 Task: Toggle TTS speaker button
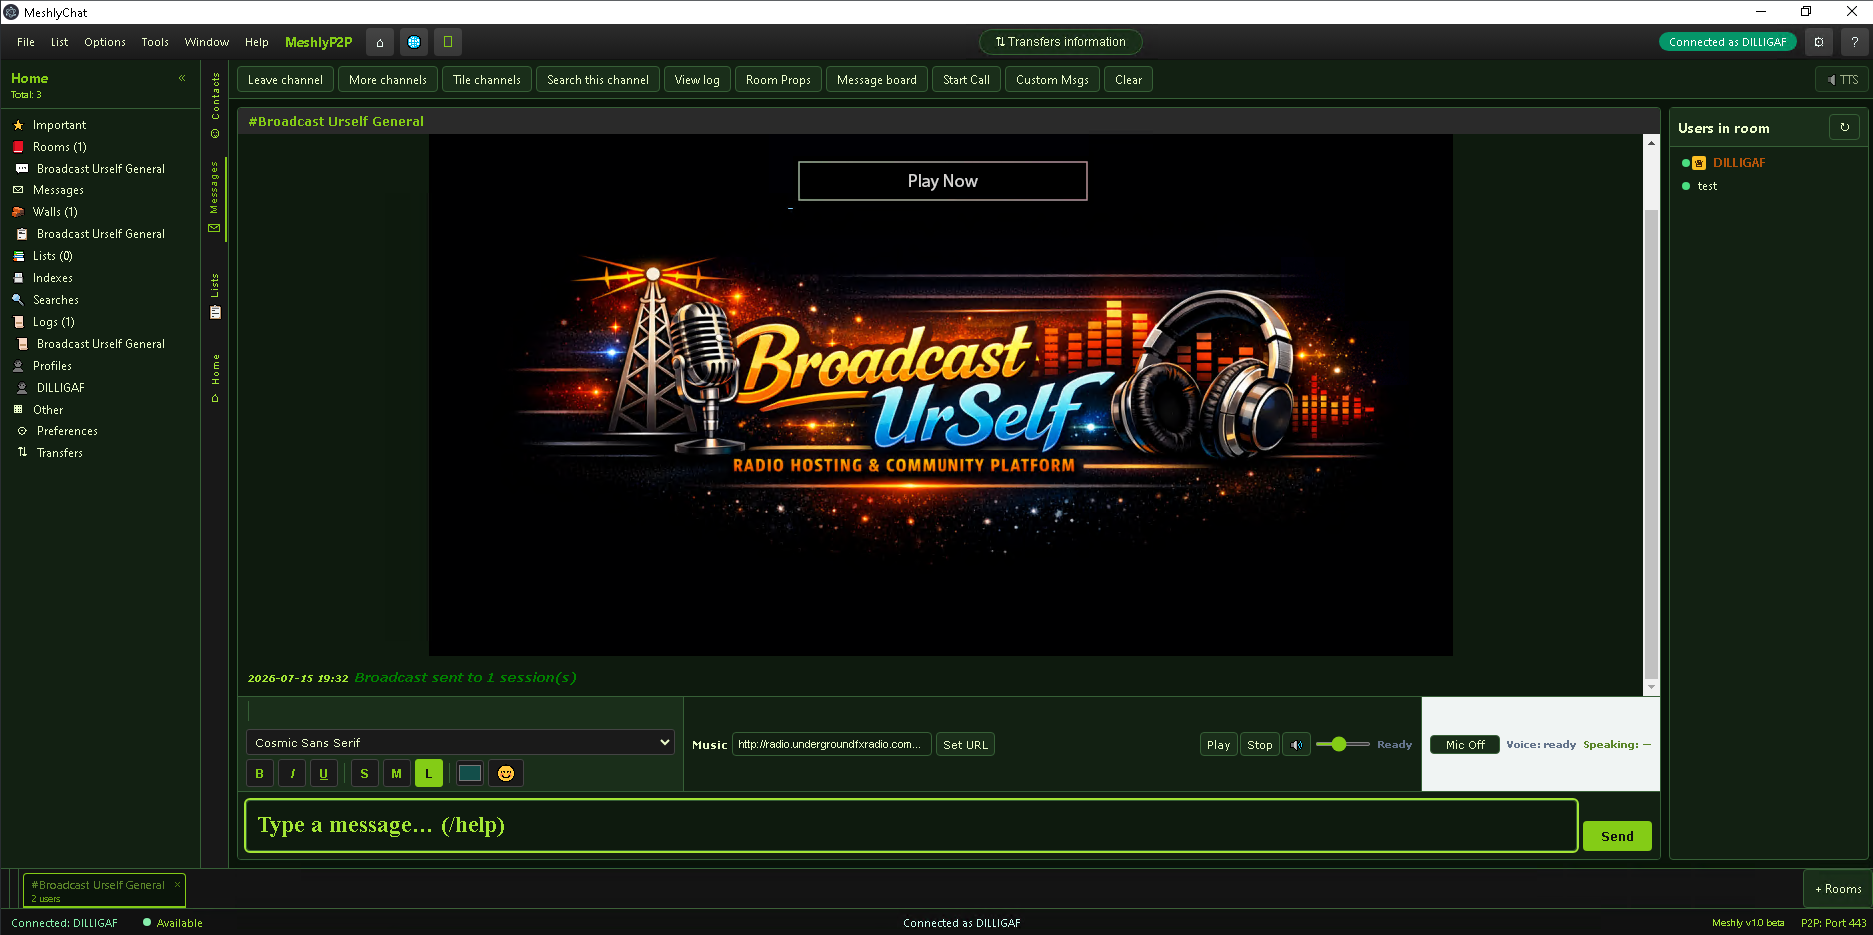(1842, 80)
